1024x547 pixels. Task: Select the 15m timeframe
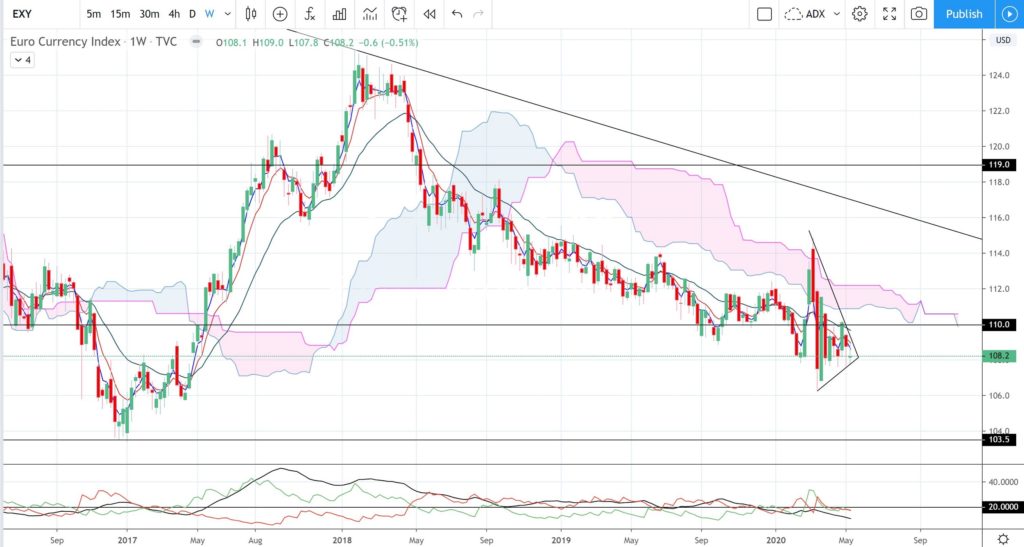pyautogui.click(x=120, y=14)
